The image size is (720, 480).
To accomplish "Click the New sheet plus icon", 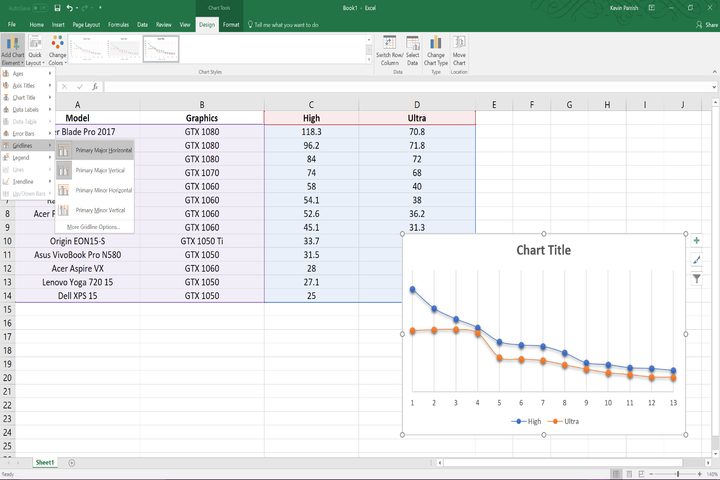I will 72,463.
